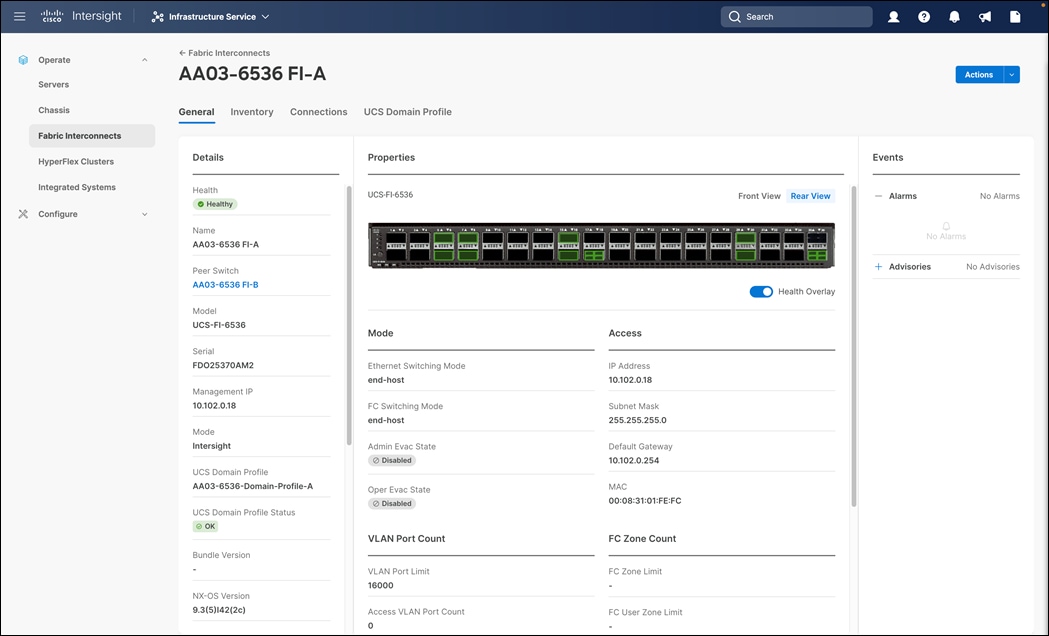Click the announcements megaphone icon
This screenshot has width=1049, height=636.
[984, 16]
